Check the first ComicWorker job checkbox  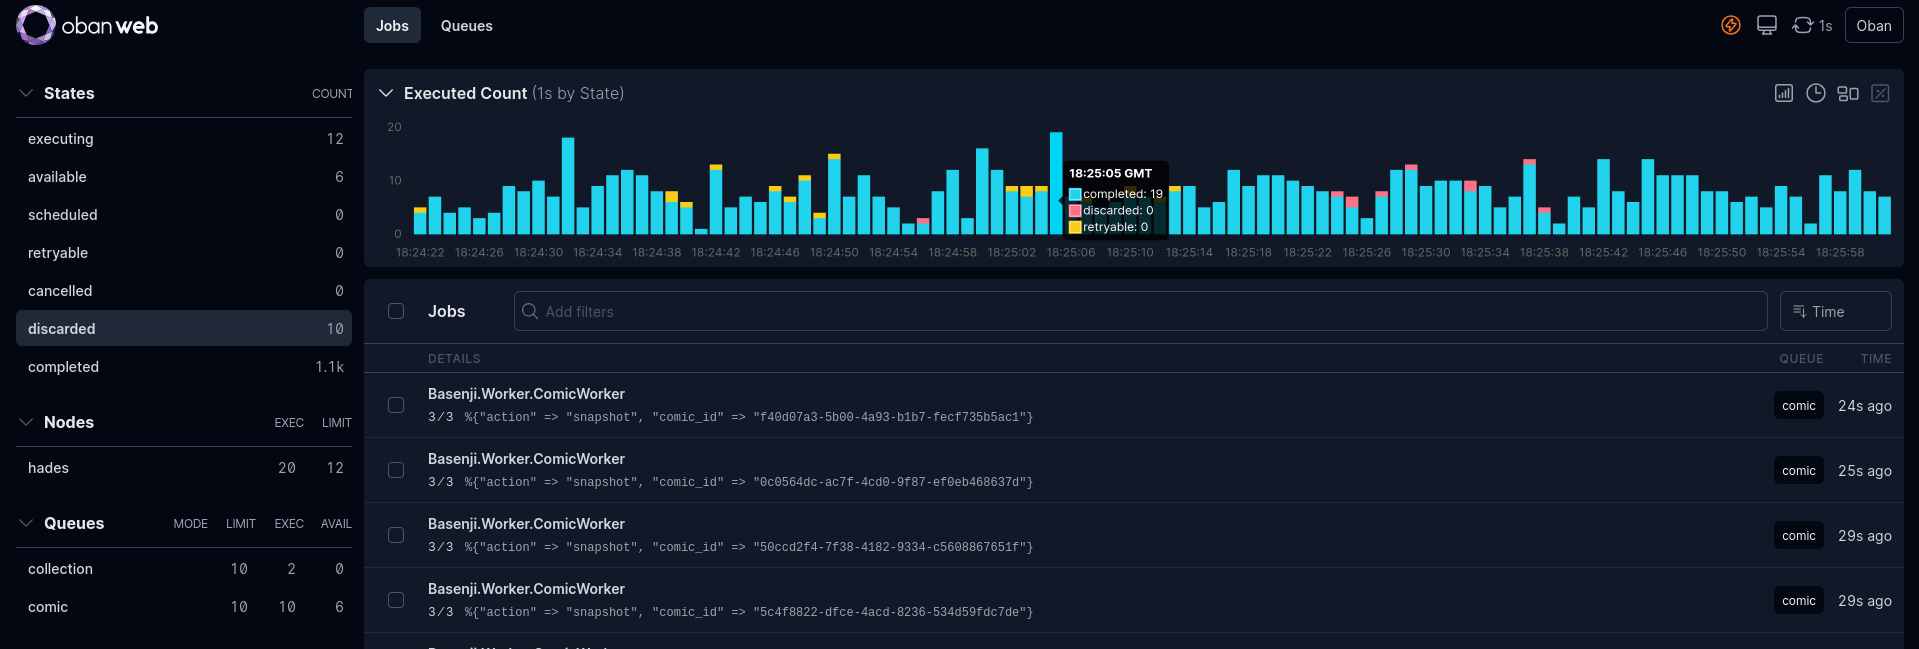tap(396, 405)
